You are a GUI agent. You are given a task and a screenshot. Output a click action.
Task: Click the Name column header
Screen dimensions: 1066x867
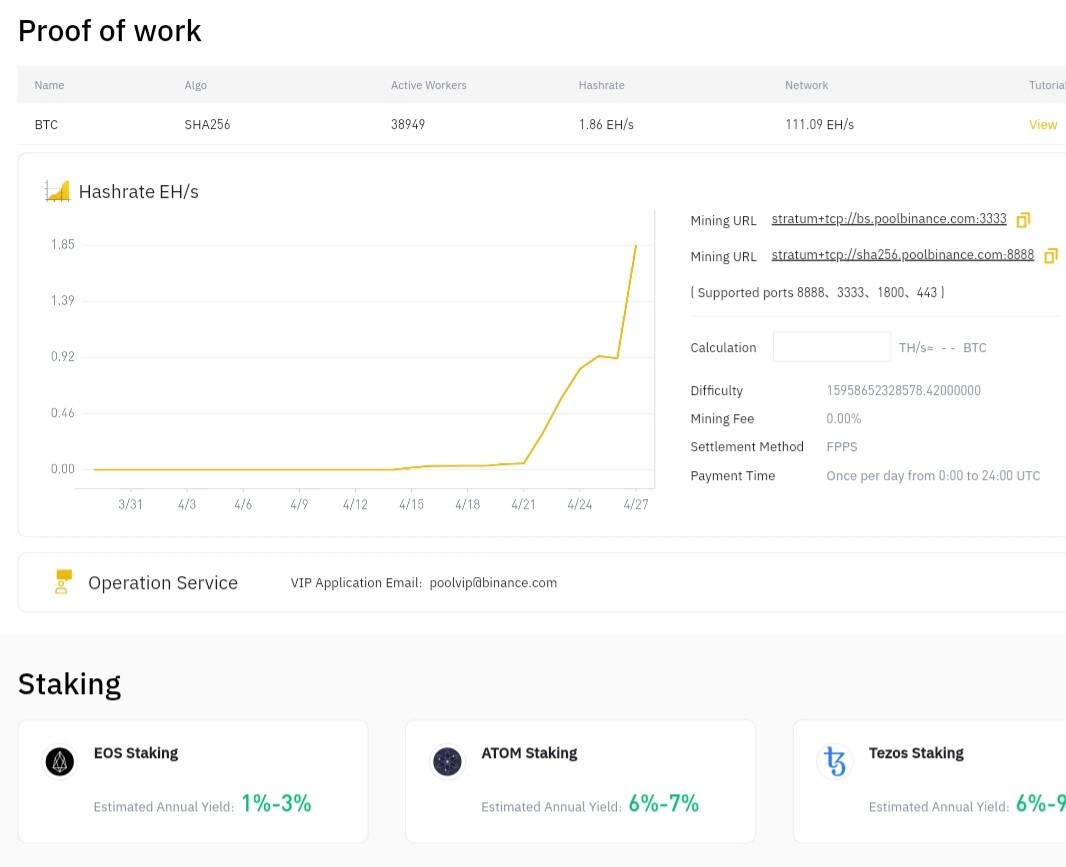tap(49, 85)
